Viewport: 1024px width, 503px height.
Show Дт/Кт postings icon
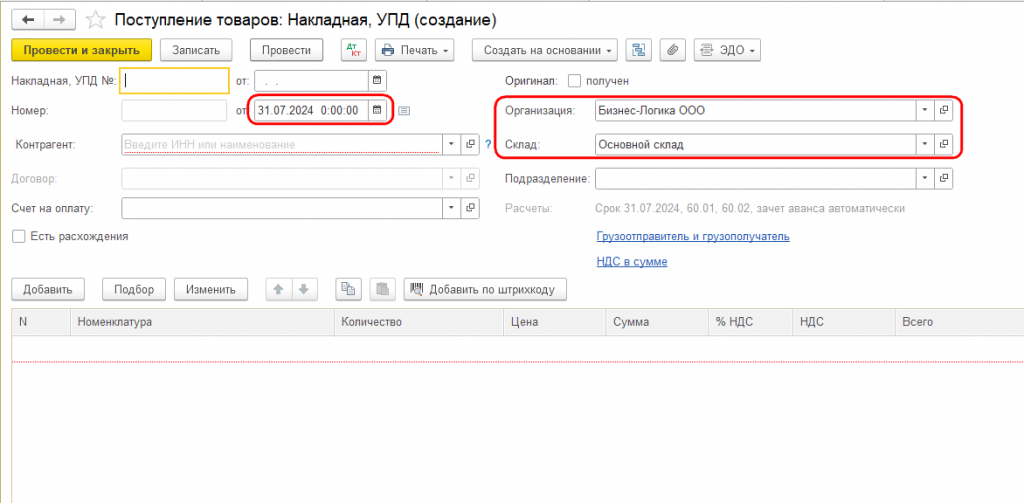coord(354,50)
